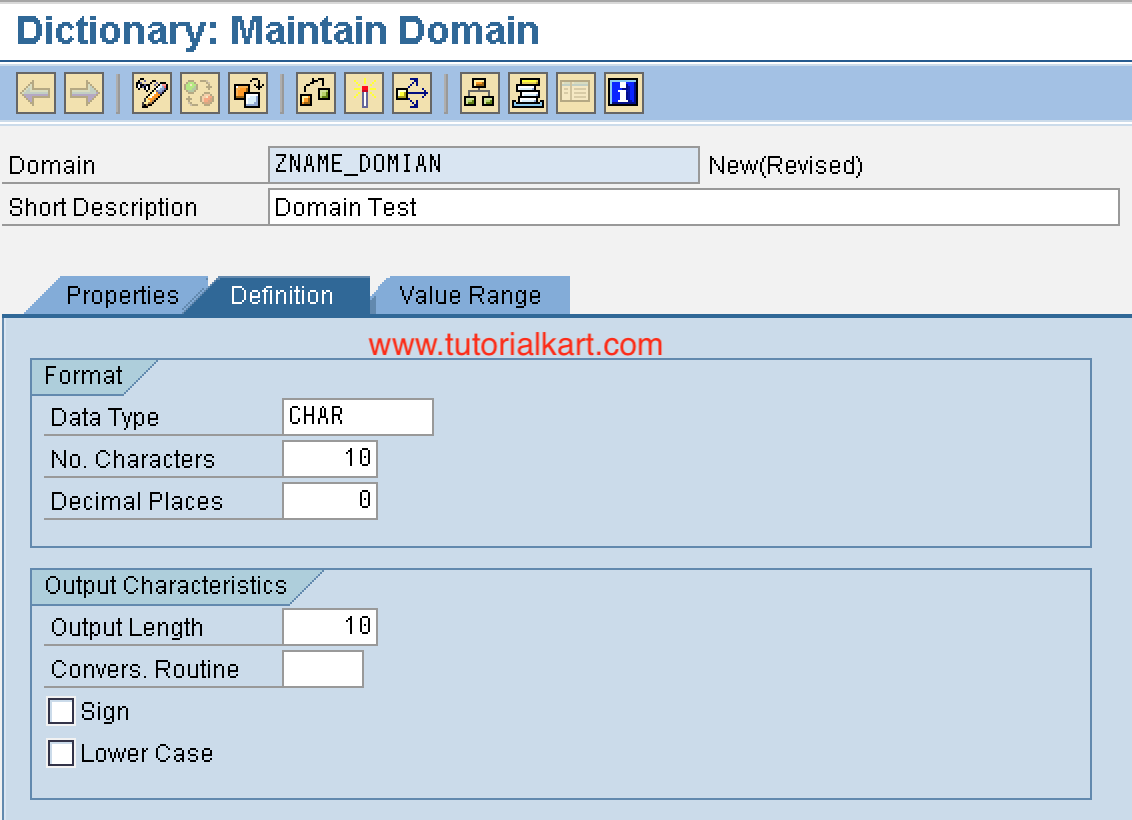Focus the Convers. Routine input field
1132x820 pixels.
pos(322,669)
